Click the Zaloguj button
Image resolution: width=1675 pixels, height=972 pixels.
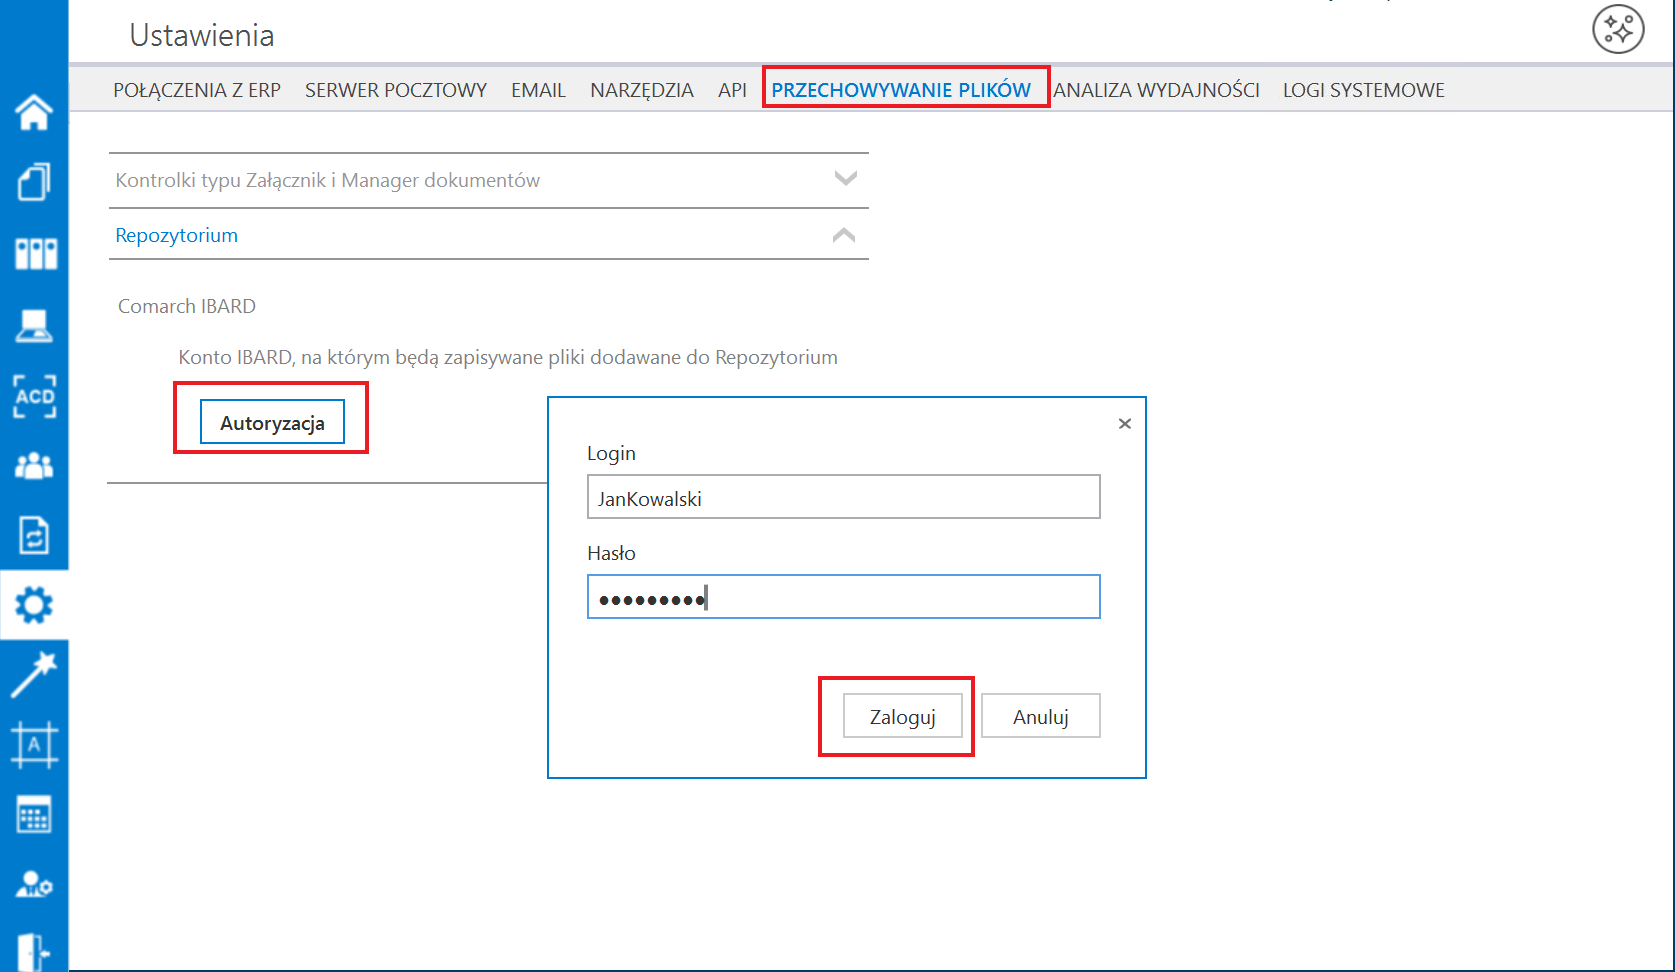click(903, 716)
